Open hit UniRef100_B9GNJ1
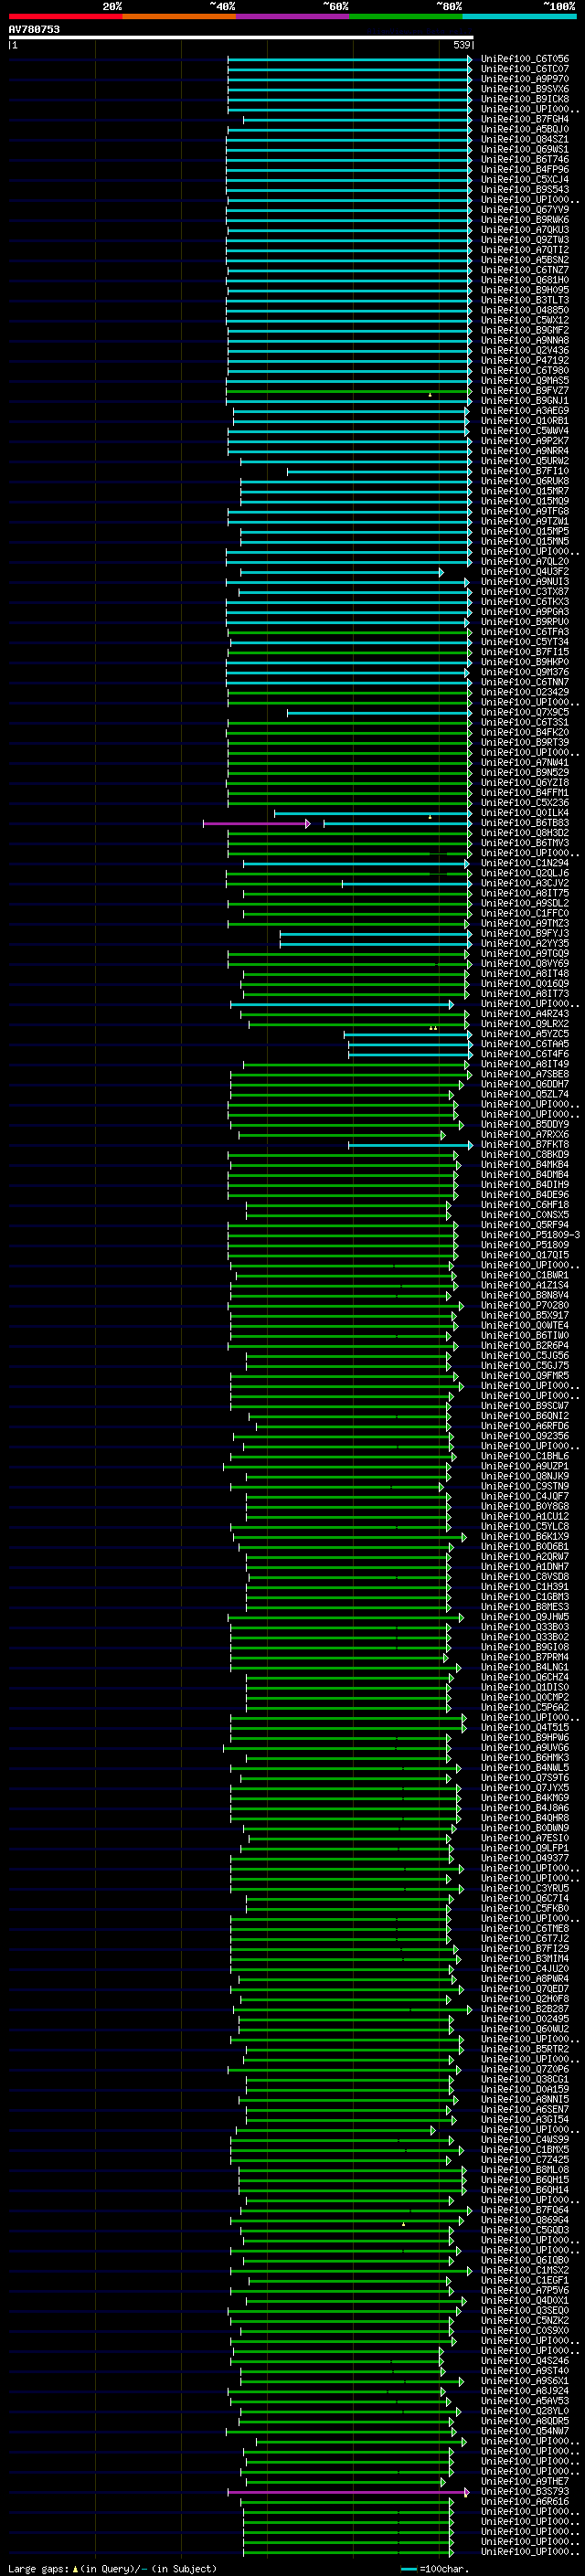This screenshot has height=2576, width=585. [524, 401]
